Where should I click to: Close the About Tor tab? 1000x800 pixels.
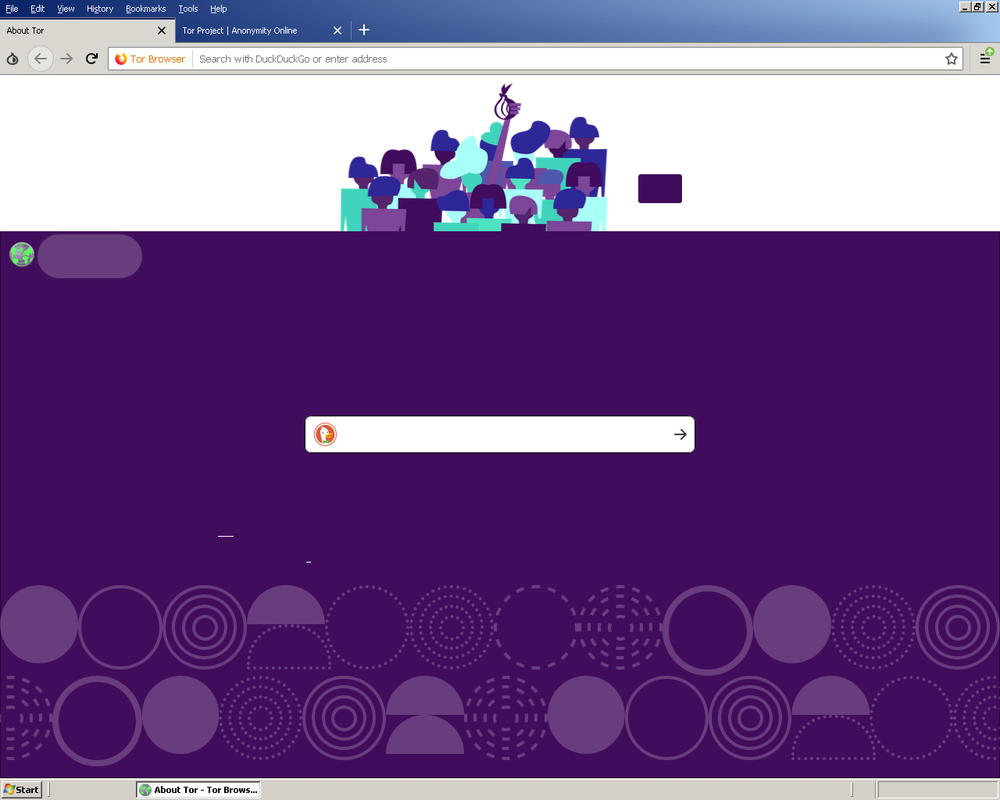coord(161,31)
